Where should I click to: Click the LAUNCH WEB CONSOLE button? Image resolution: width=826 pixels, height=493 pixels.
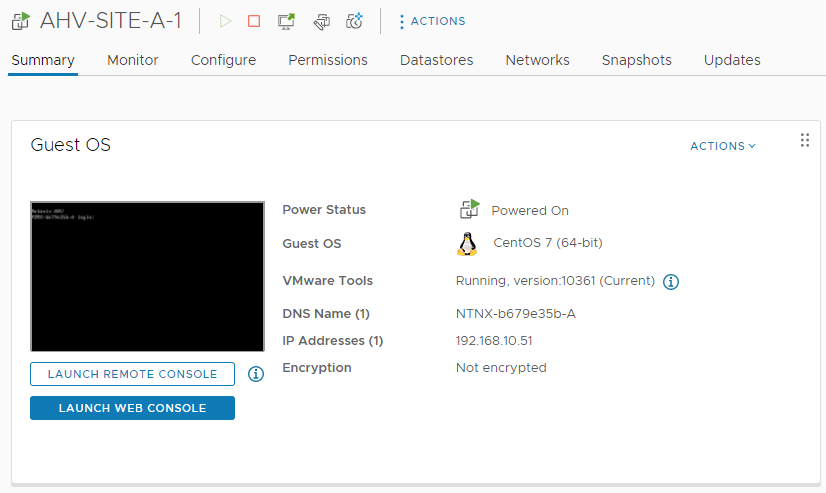tap(132, 408)
